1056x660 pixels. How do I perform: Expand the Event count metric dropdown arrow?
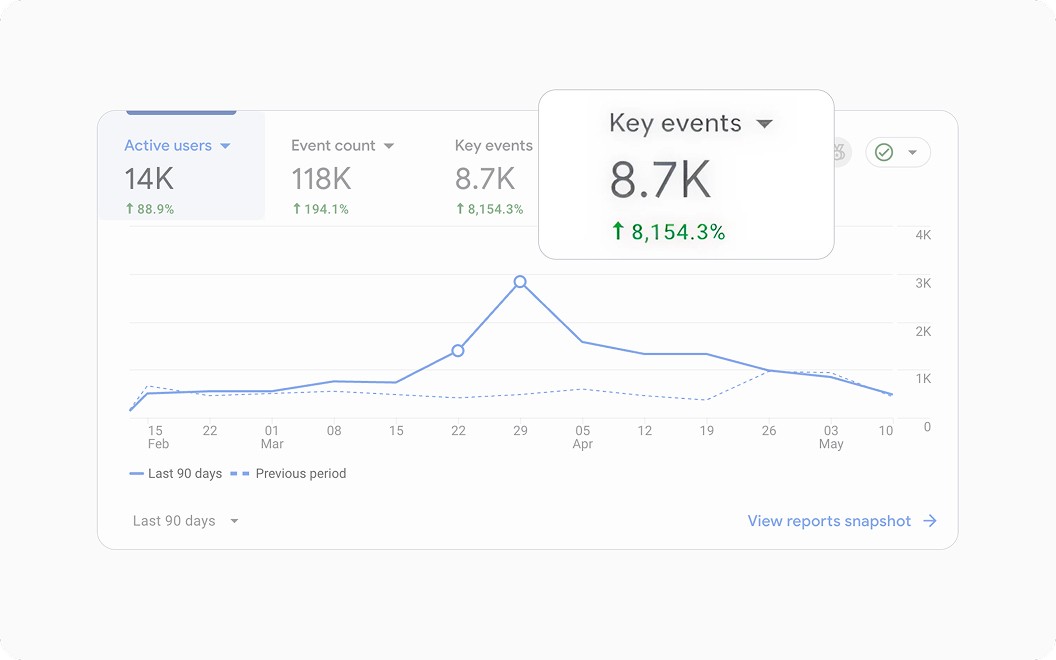389,146
